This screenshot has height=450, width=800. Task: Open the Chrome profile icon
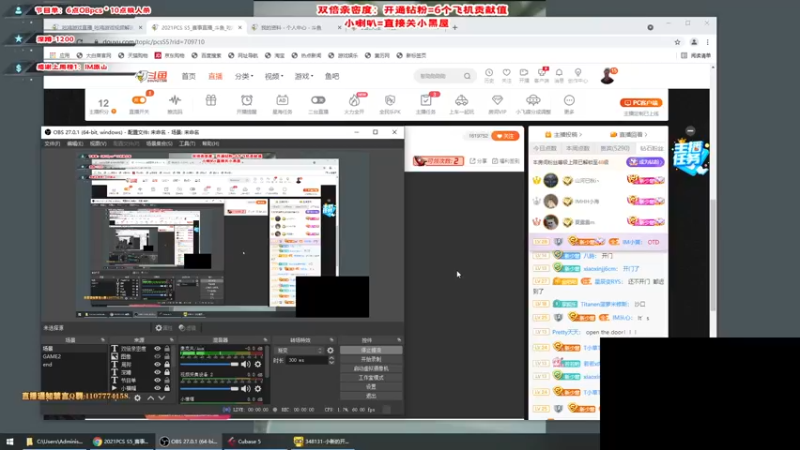(x=694, y=42)
